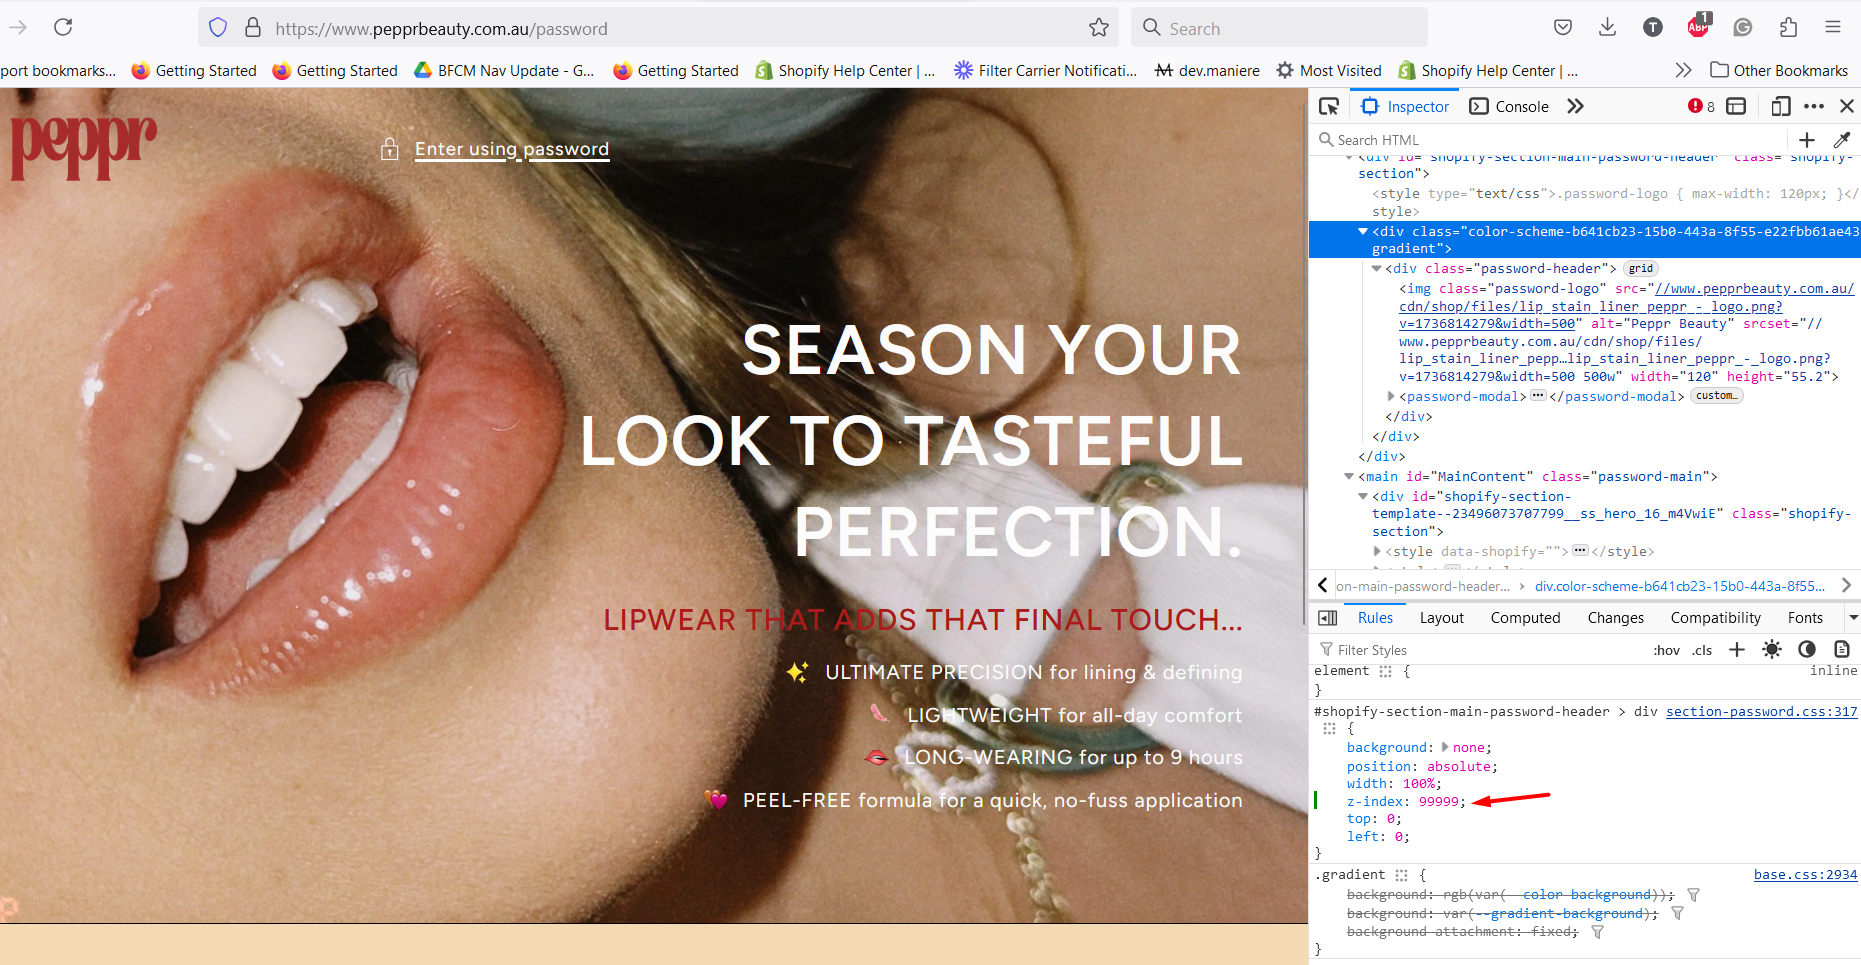Open the Layout sidebar tab

1441,618
